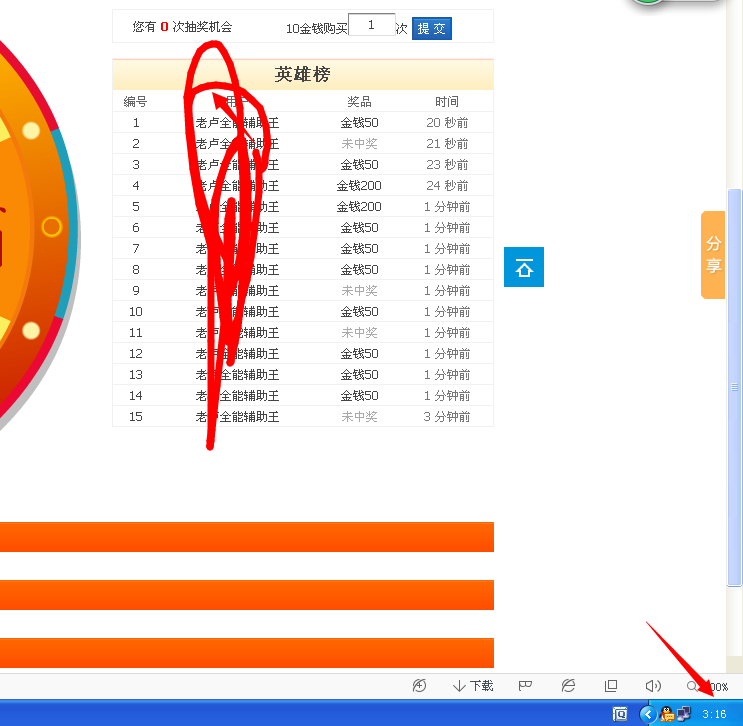The width and height of the screenshot is (743, 726).
Task: Click 金钱200 in row 5
Action: [x=359, y=207]
